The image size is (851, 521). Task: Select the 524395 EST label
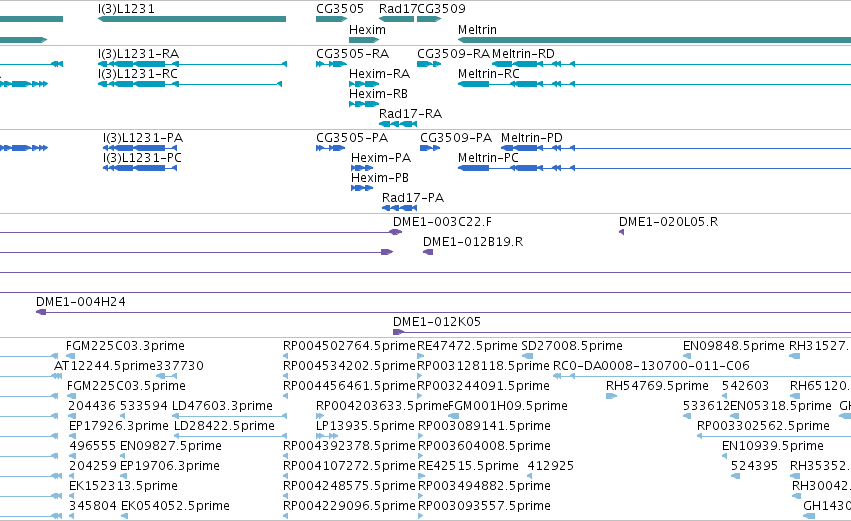754,467
